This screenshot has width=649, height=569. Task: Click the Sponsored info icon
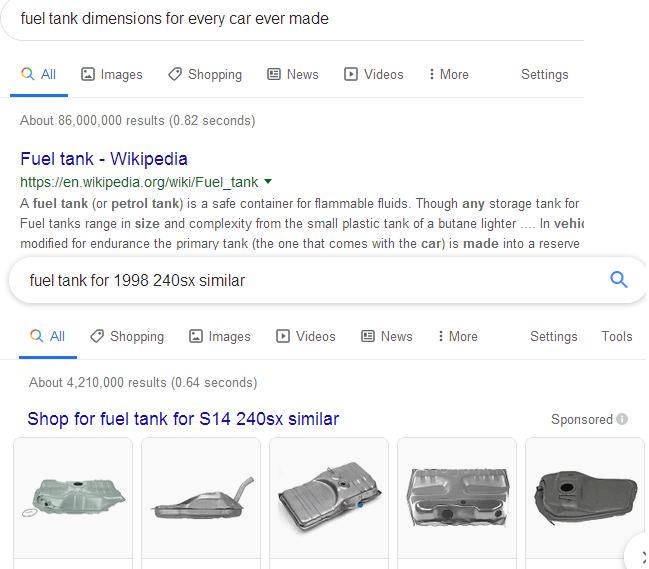(622, 419)
